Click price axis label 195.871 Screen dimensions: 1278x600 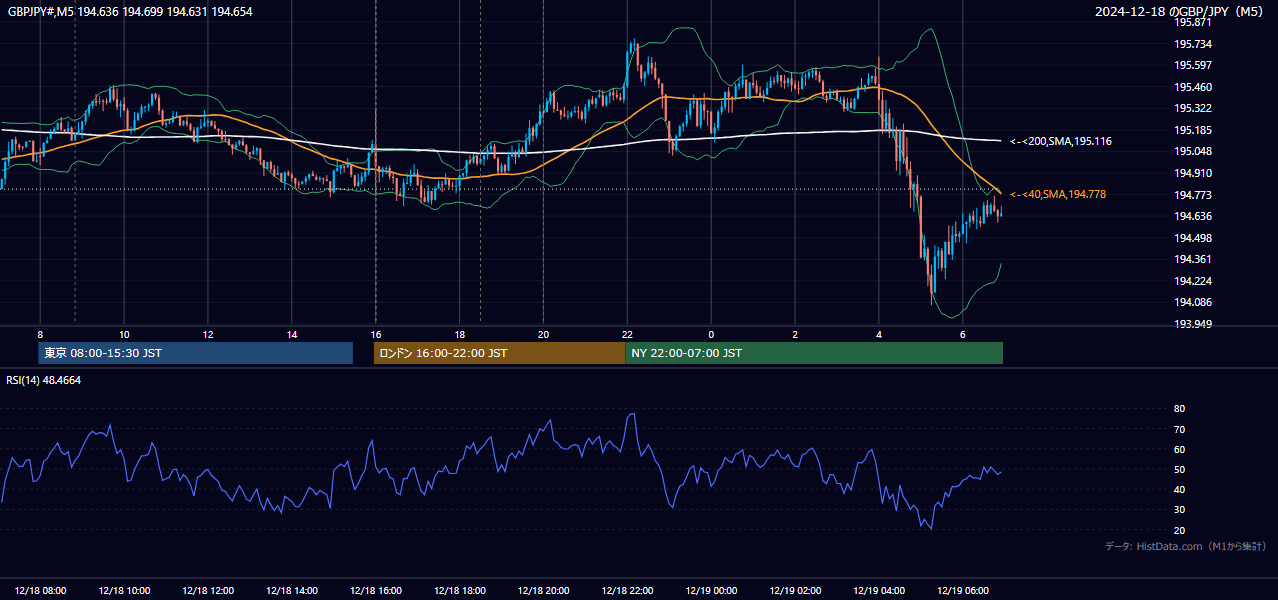[x=1193, y=22]
